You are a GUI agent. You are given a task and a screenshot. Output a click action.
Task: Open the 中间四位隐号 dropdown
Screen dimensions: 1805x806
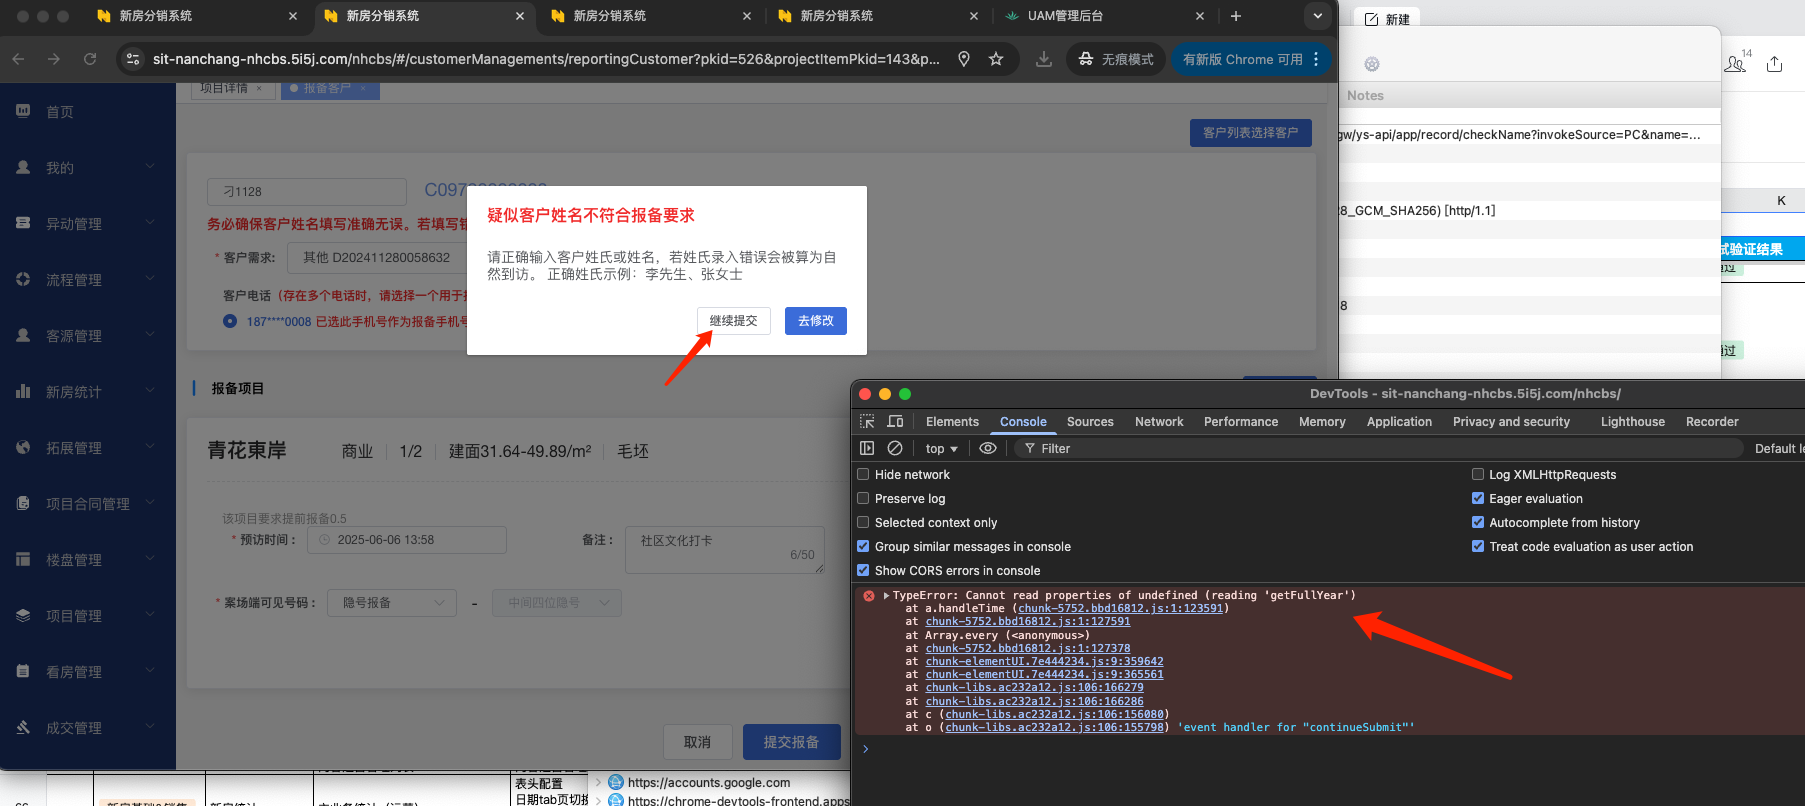point(557,603)
